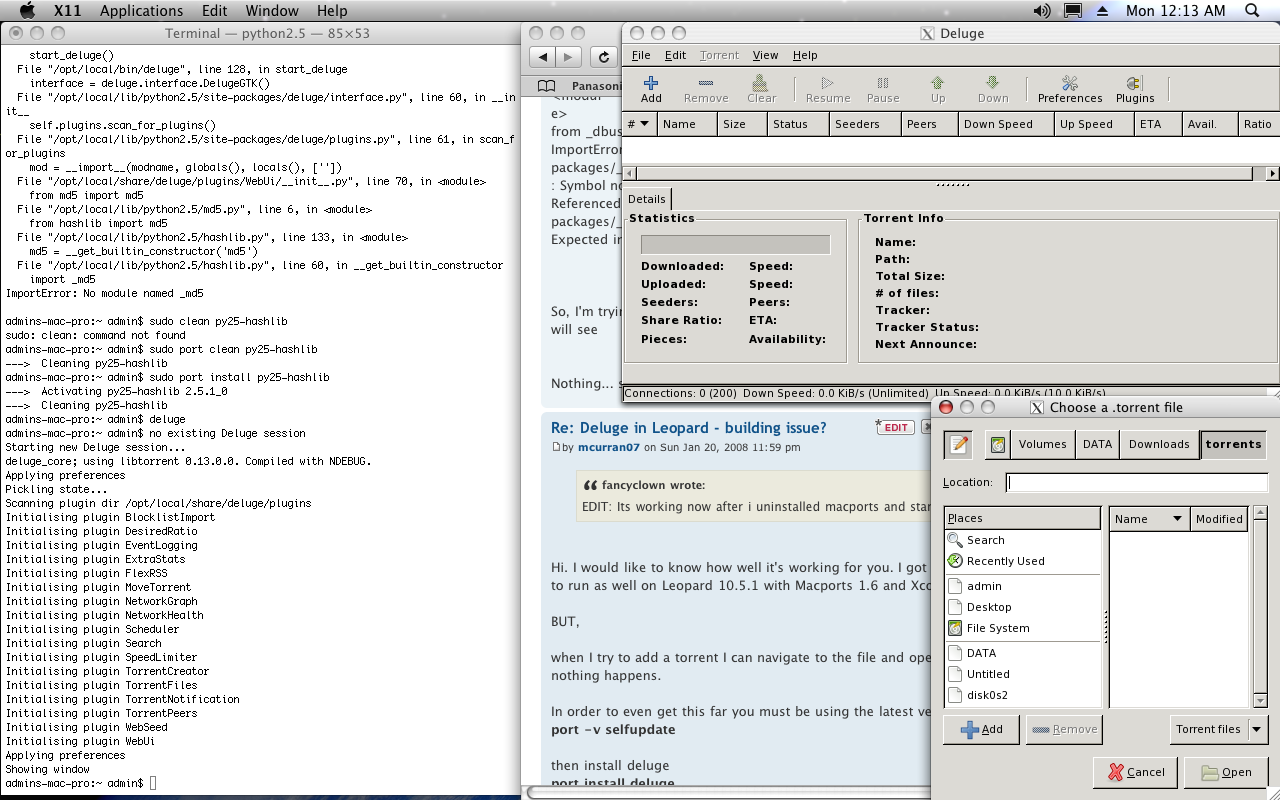Click the Downloads path button

coord(1159,445)
